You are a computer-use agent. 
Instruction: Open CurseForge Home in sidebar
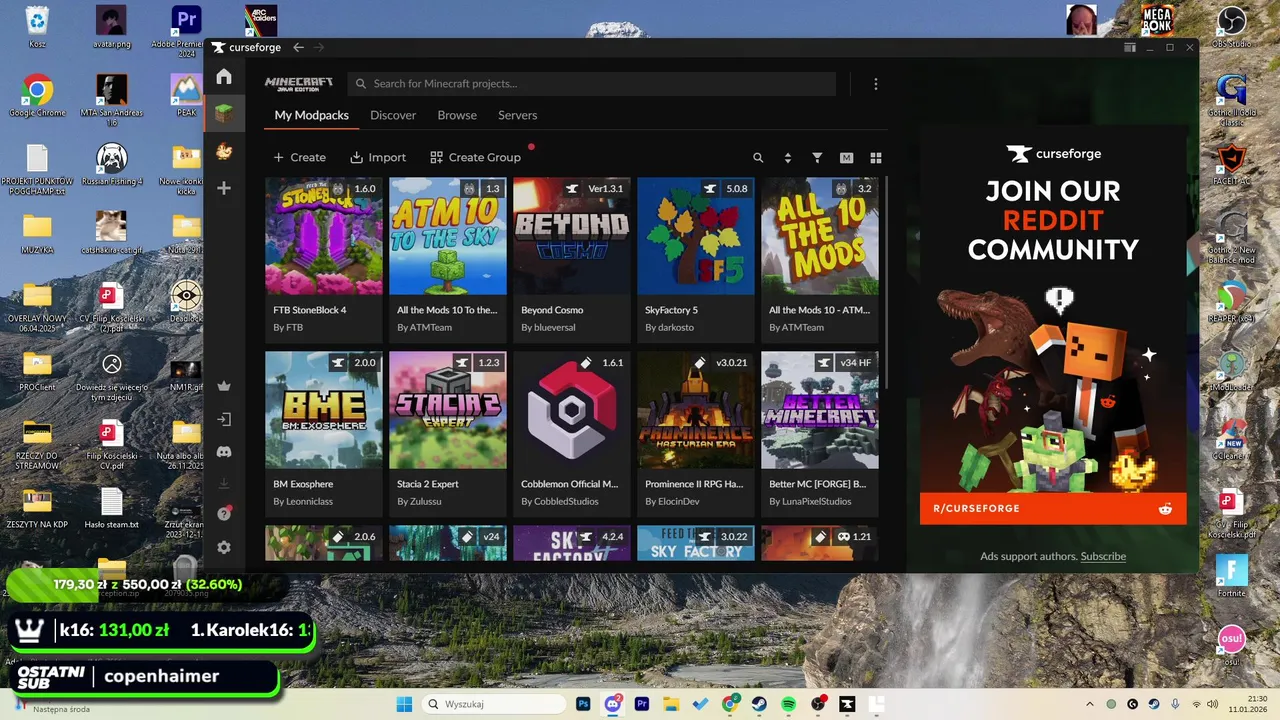224,77
